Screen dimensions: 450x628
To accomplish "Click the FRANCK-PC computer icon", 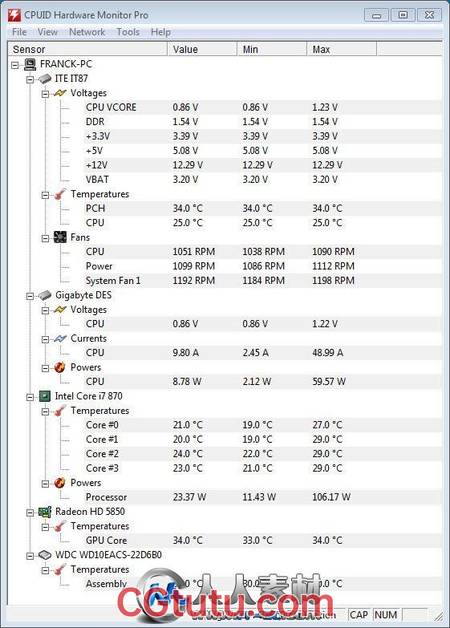I will tap(30, 64).
